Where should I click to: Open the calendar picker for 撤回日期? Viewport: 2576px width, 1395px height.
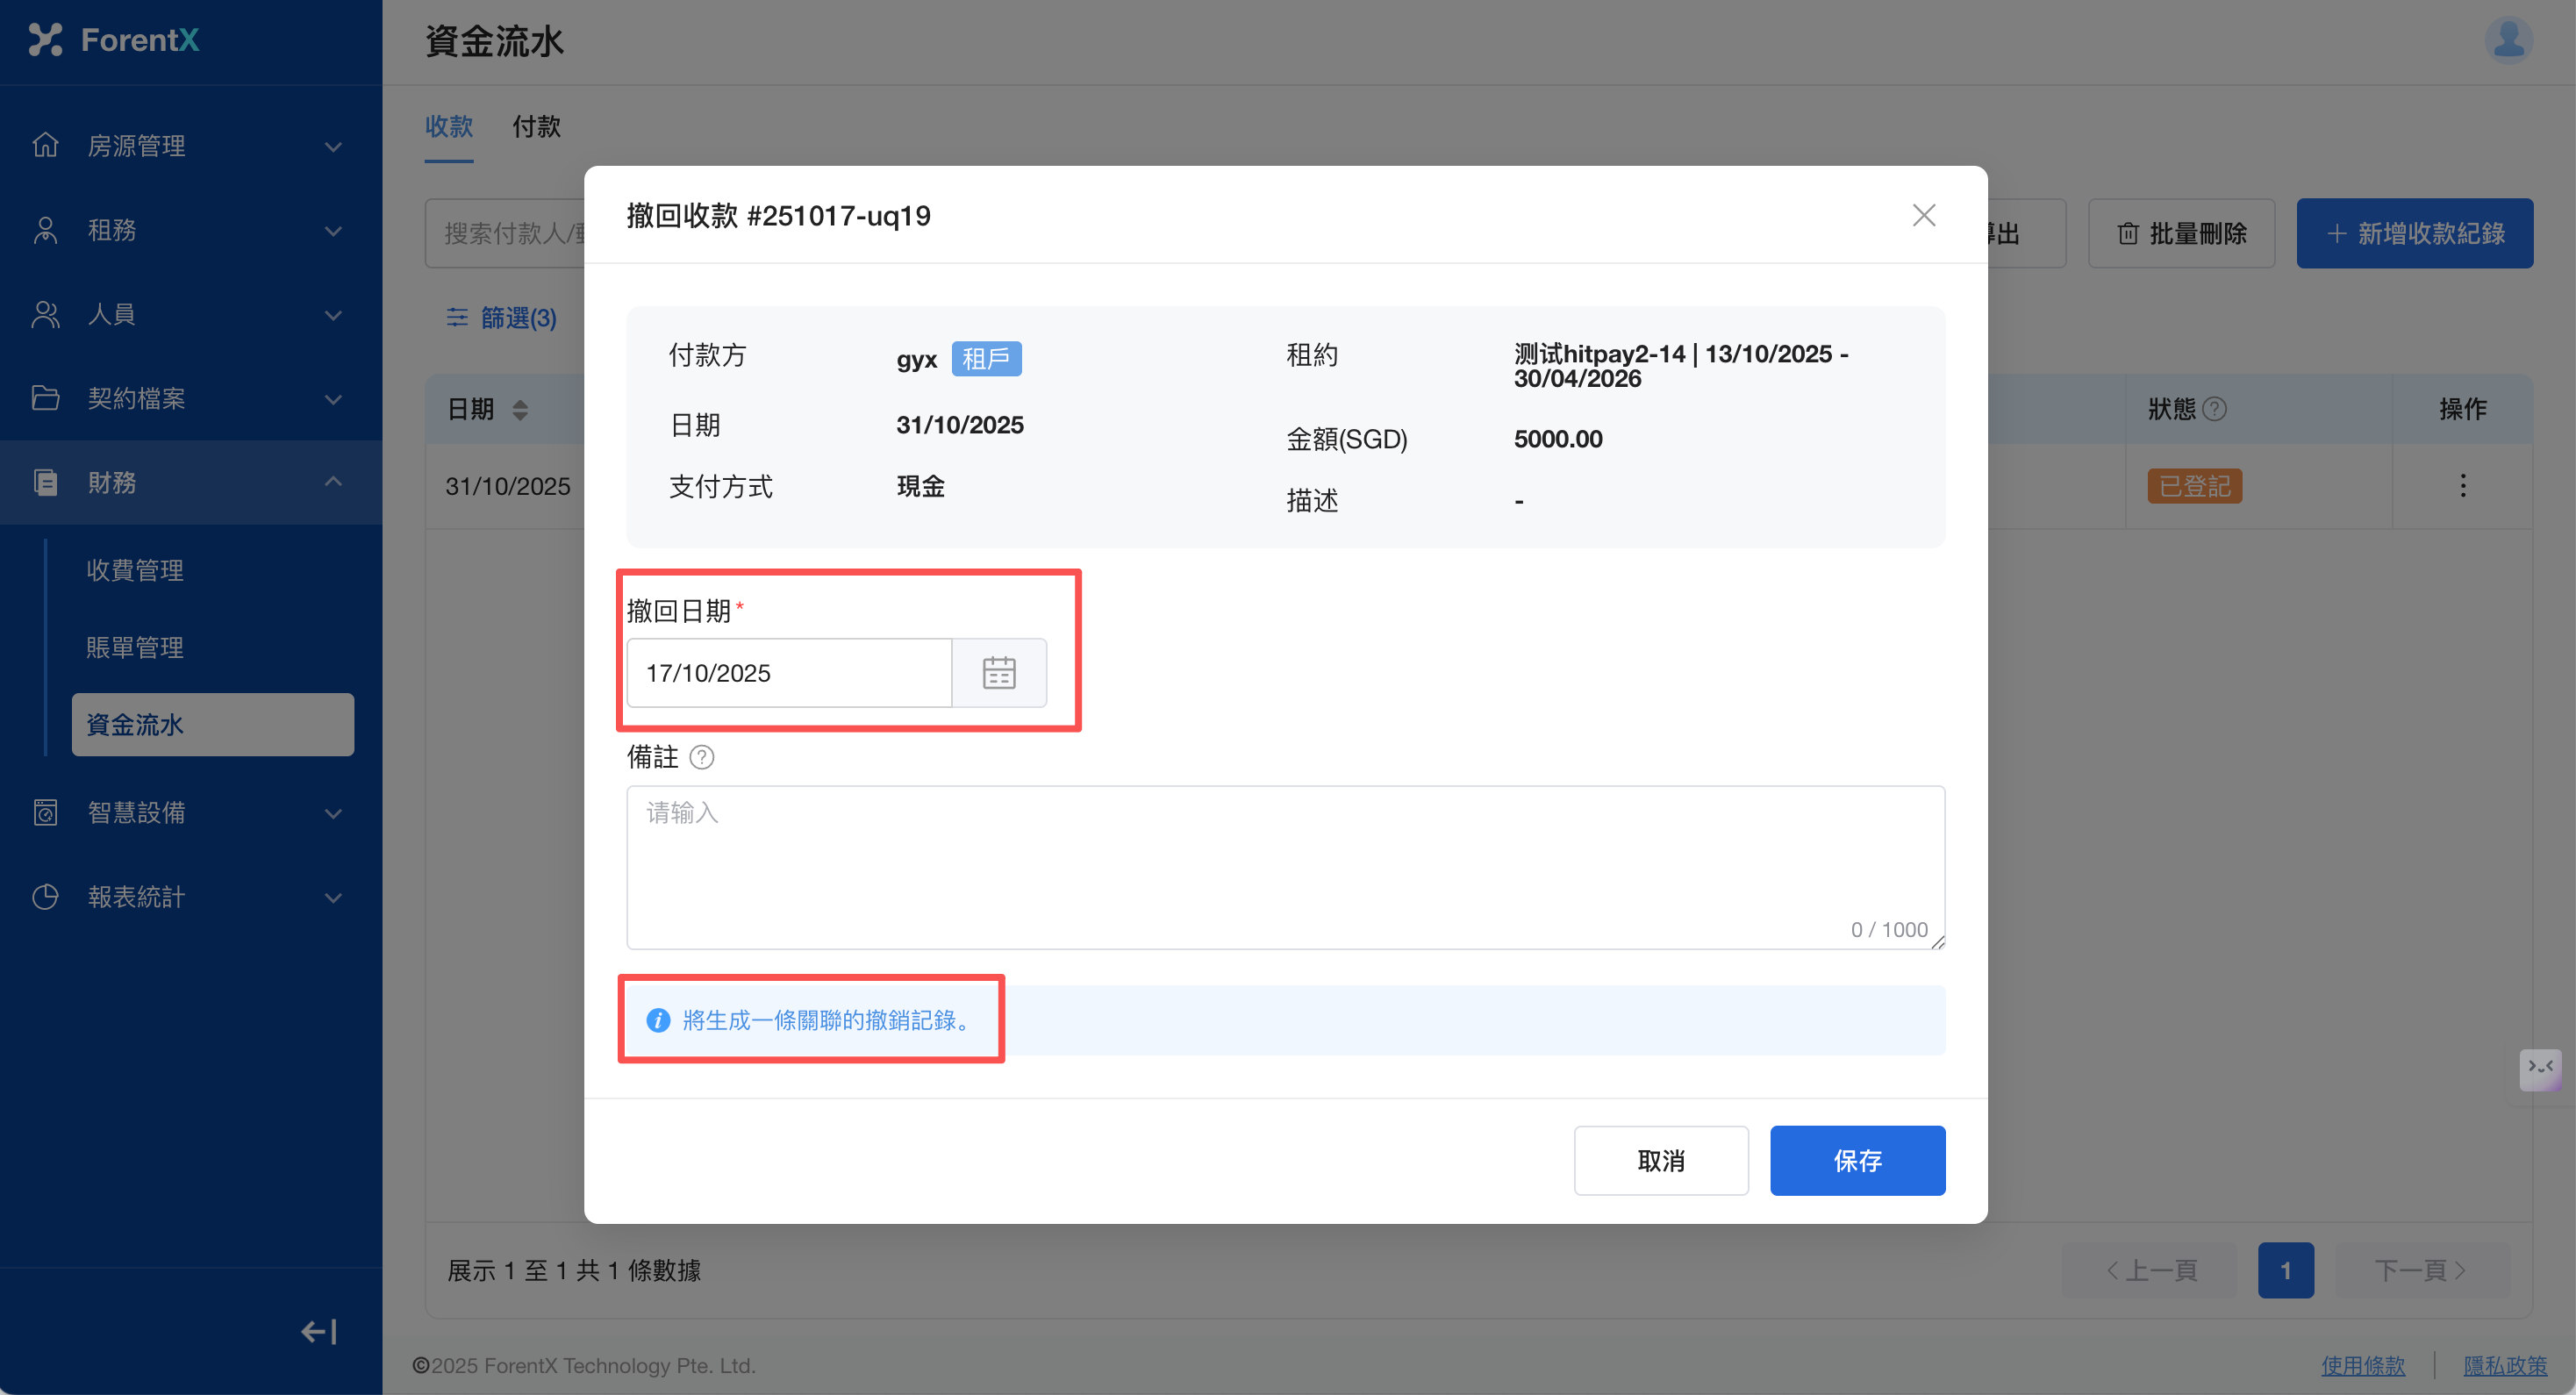click(998, 673)
